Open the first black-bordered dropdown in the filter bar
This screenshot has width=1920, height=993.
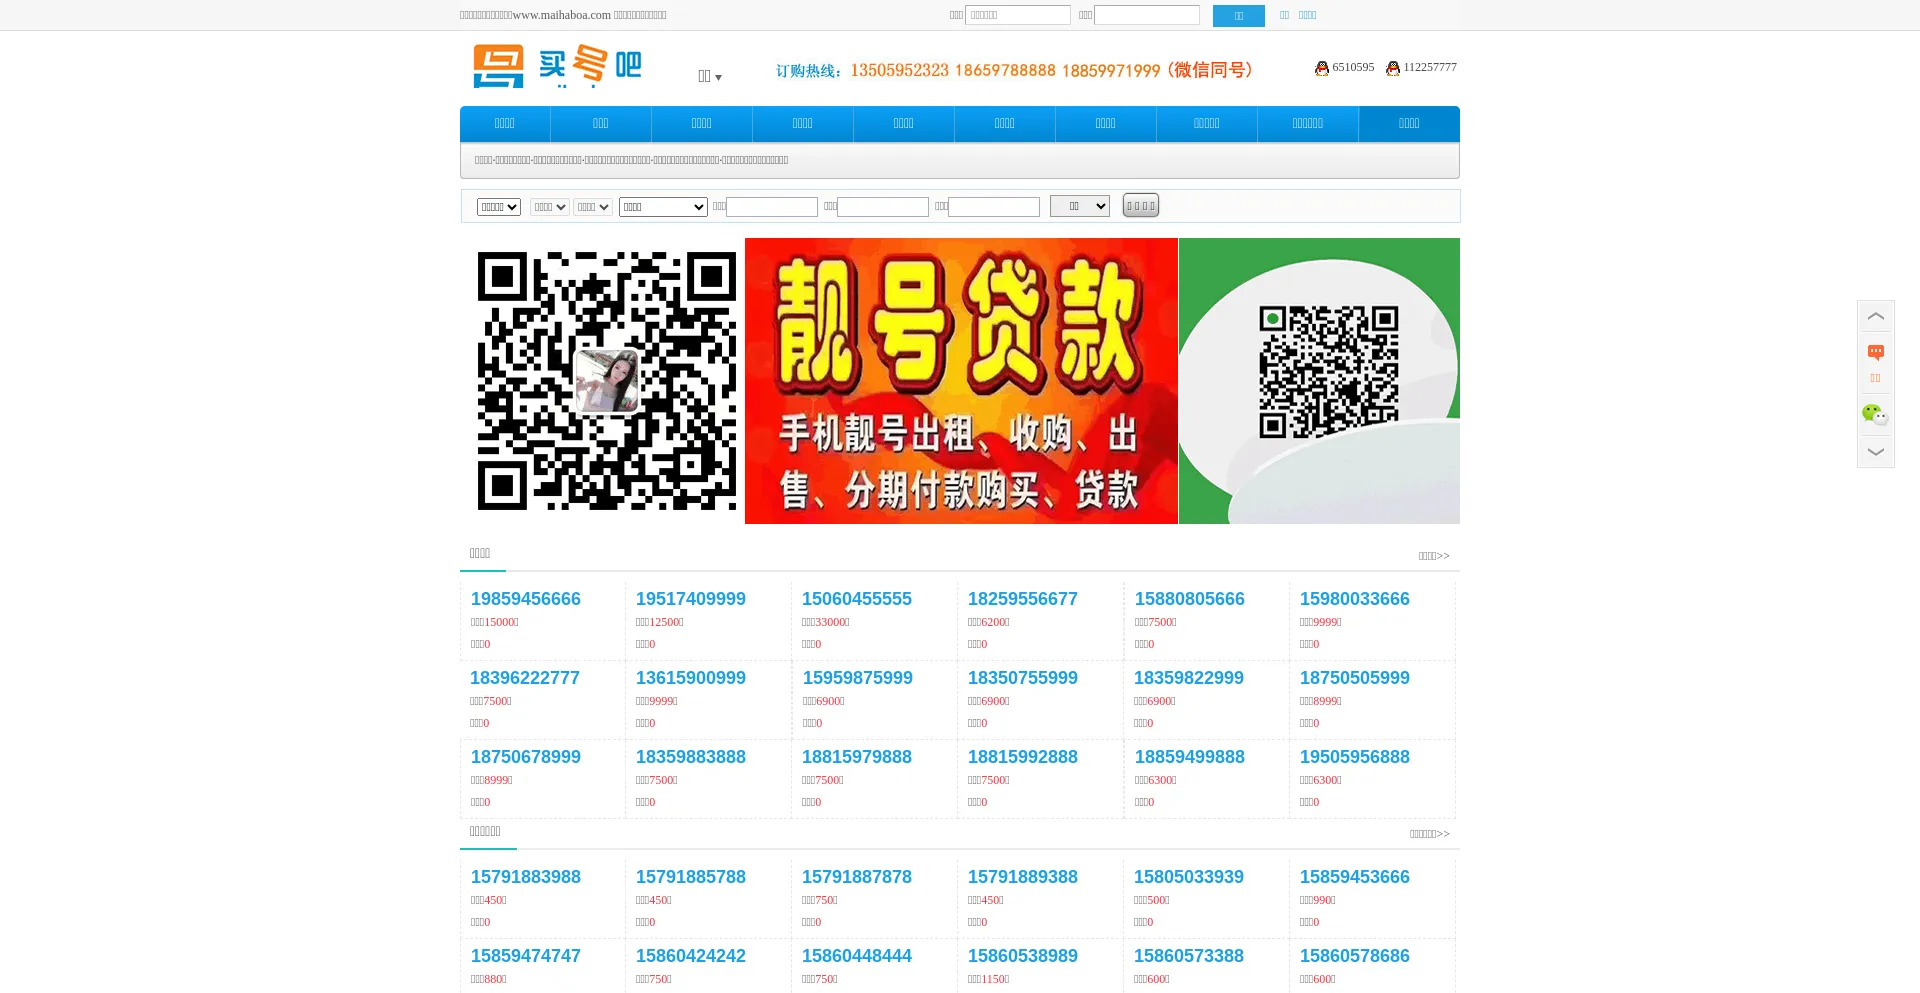[499, 207]
